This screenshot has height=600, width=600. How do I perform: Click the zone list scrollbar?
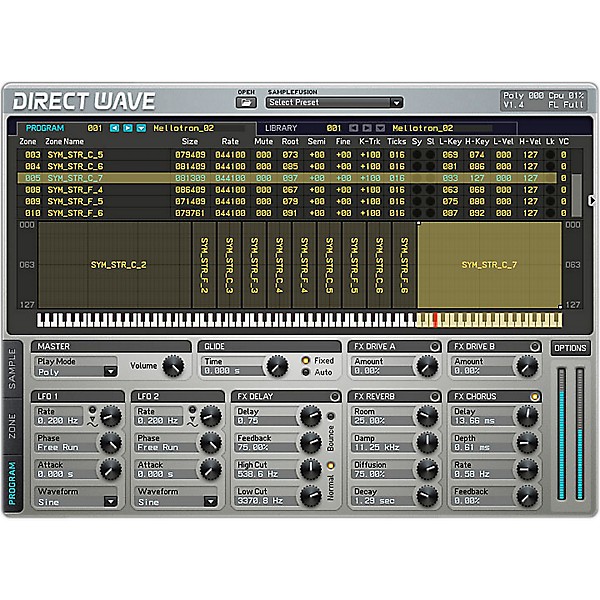coord(576,195)
